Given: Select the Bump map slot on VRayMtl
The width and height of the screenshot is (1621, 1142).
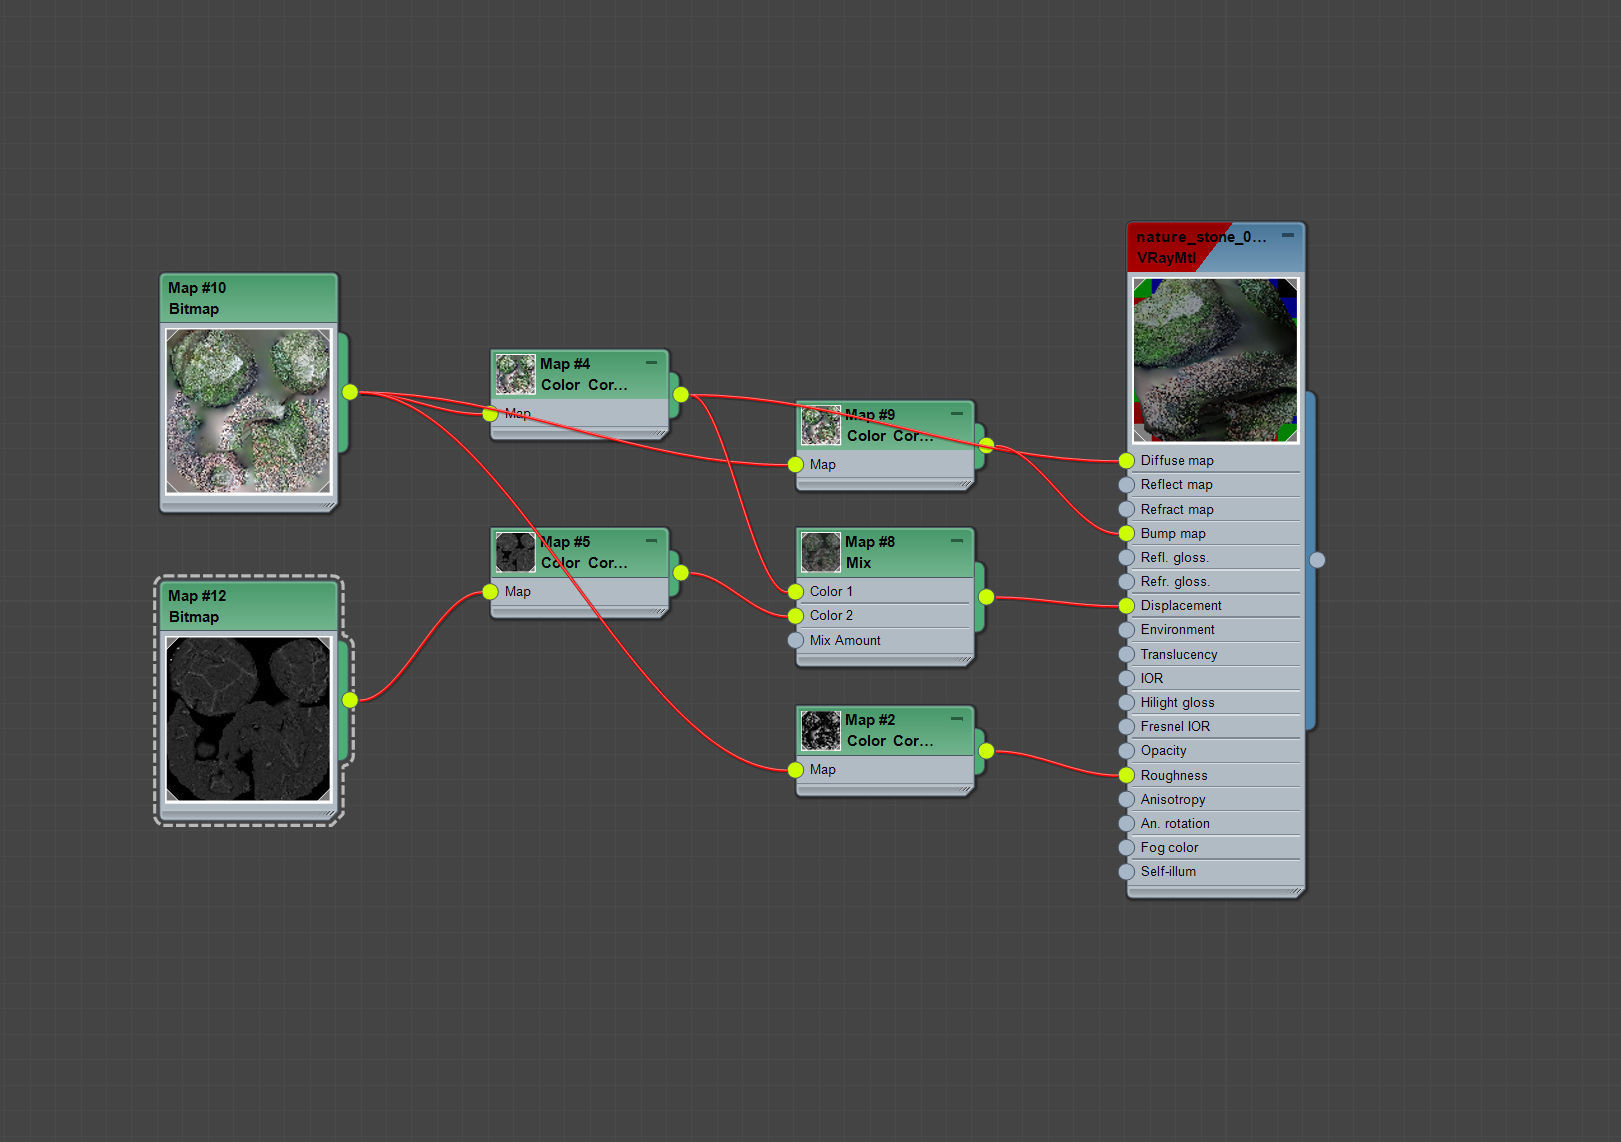Looking at the screenshot, I should coord(1215,533).
